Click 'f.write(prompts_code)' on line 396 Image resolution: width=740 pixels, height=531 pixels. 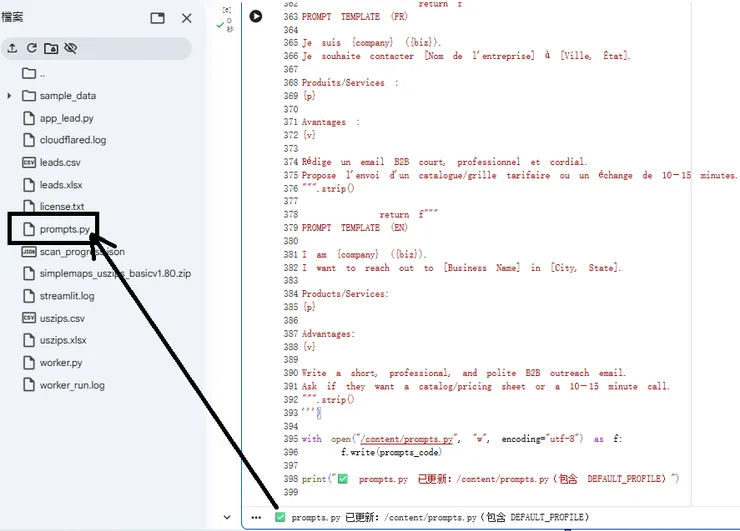tap(391, 453)
